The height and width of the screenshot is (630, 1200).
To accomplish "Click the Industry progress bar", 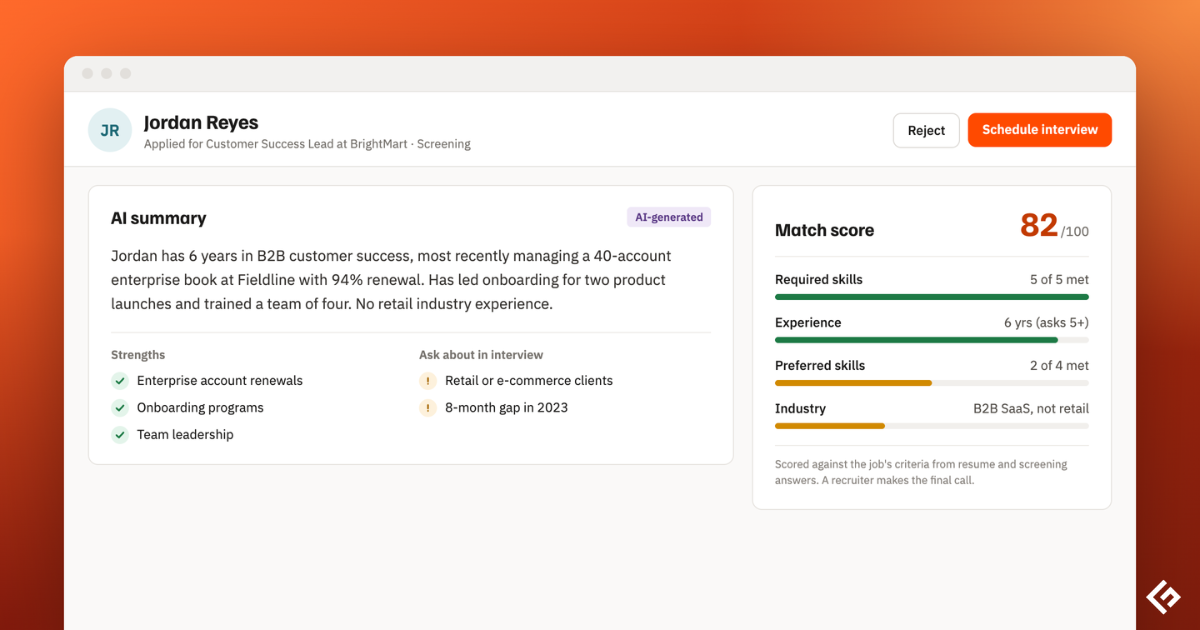I will pyautogui.click(x=932, y=426).
